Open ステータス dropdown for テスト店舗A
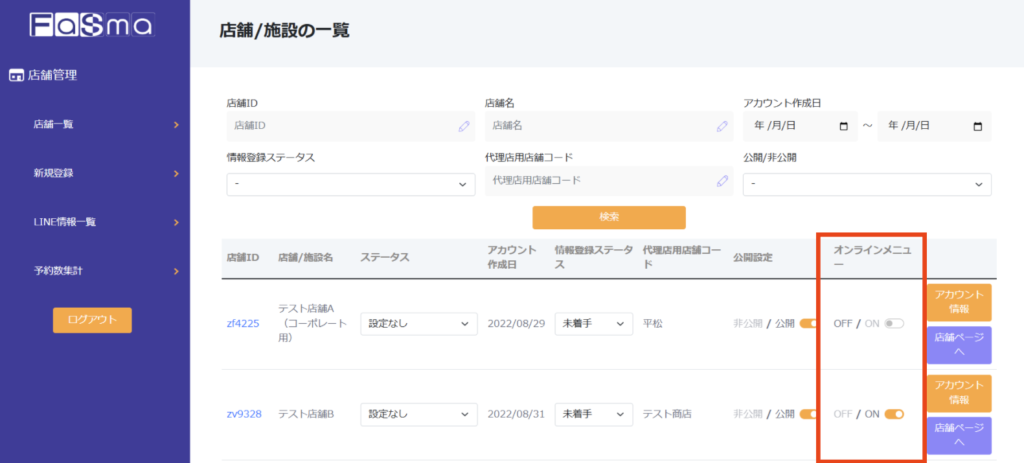The image size is (1024, 463). (x=418, y=324)
